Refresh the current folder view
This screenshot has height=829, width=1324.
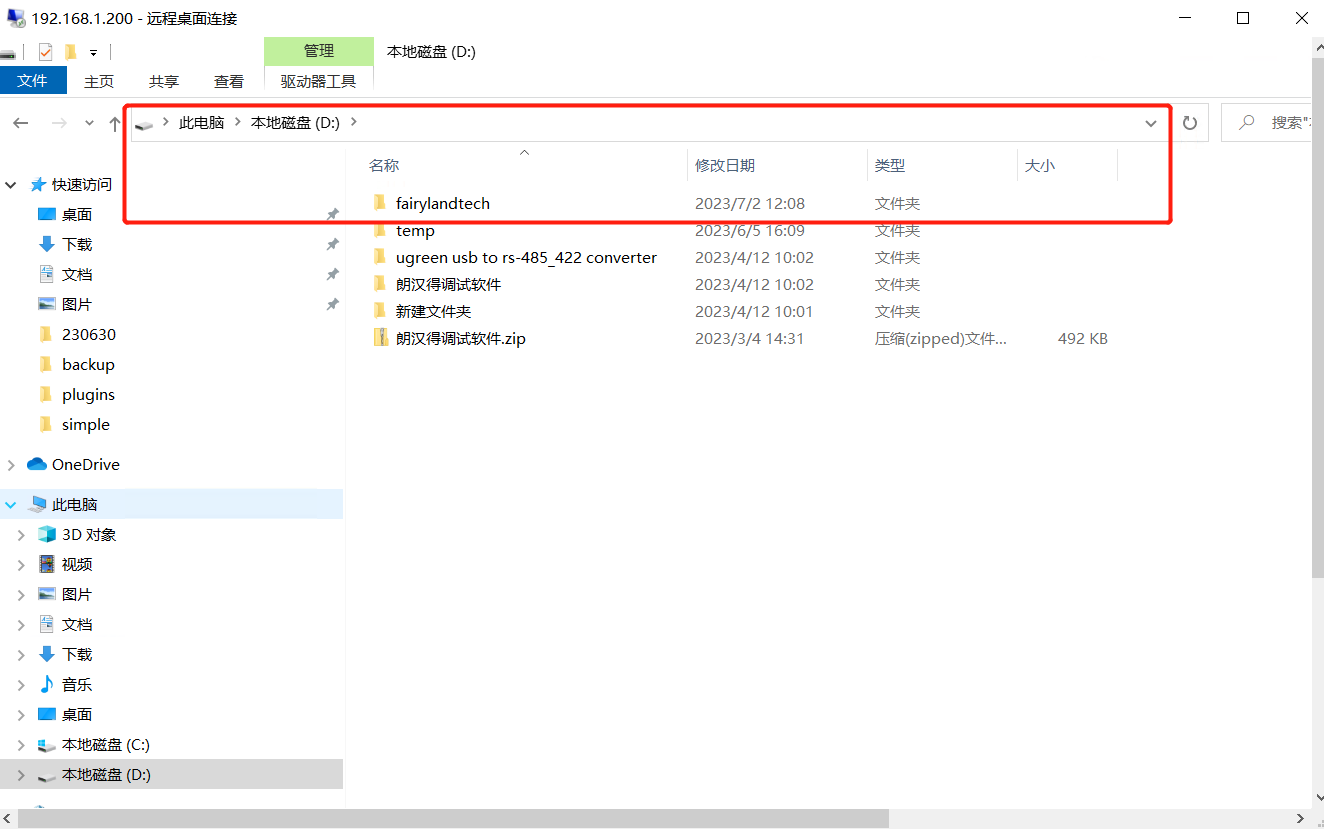(x=1189, y=123)
